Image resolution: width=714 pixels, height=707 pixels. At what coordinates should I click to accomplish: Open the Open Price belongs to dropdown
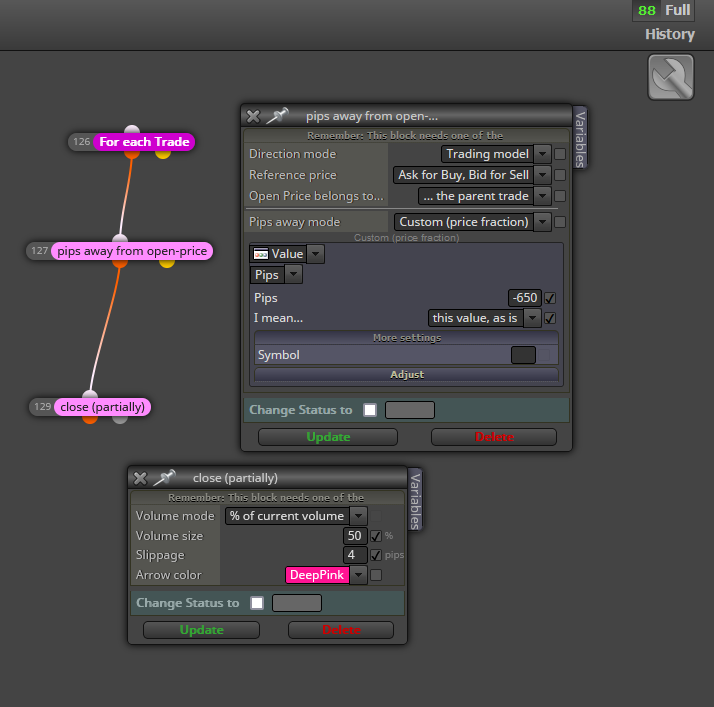coord(542,196)
